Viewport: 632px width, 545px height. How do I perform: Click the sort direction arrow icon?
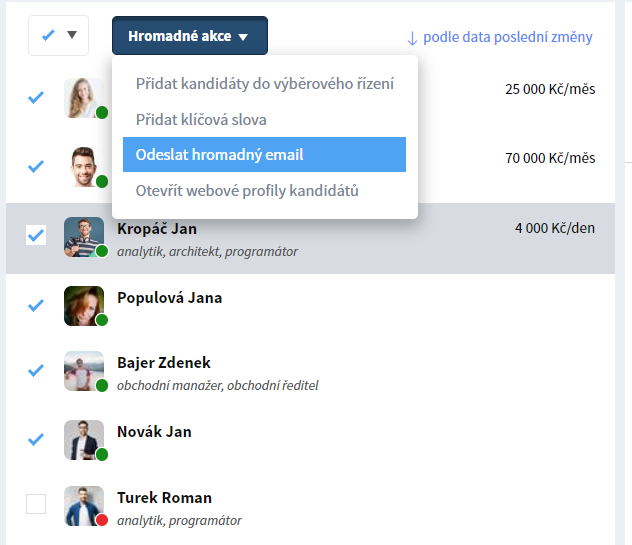click(412, 38)
